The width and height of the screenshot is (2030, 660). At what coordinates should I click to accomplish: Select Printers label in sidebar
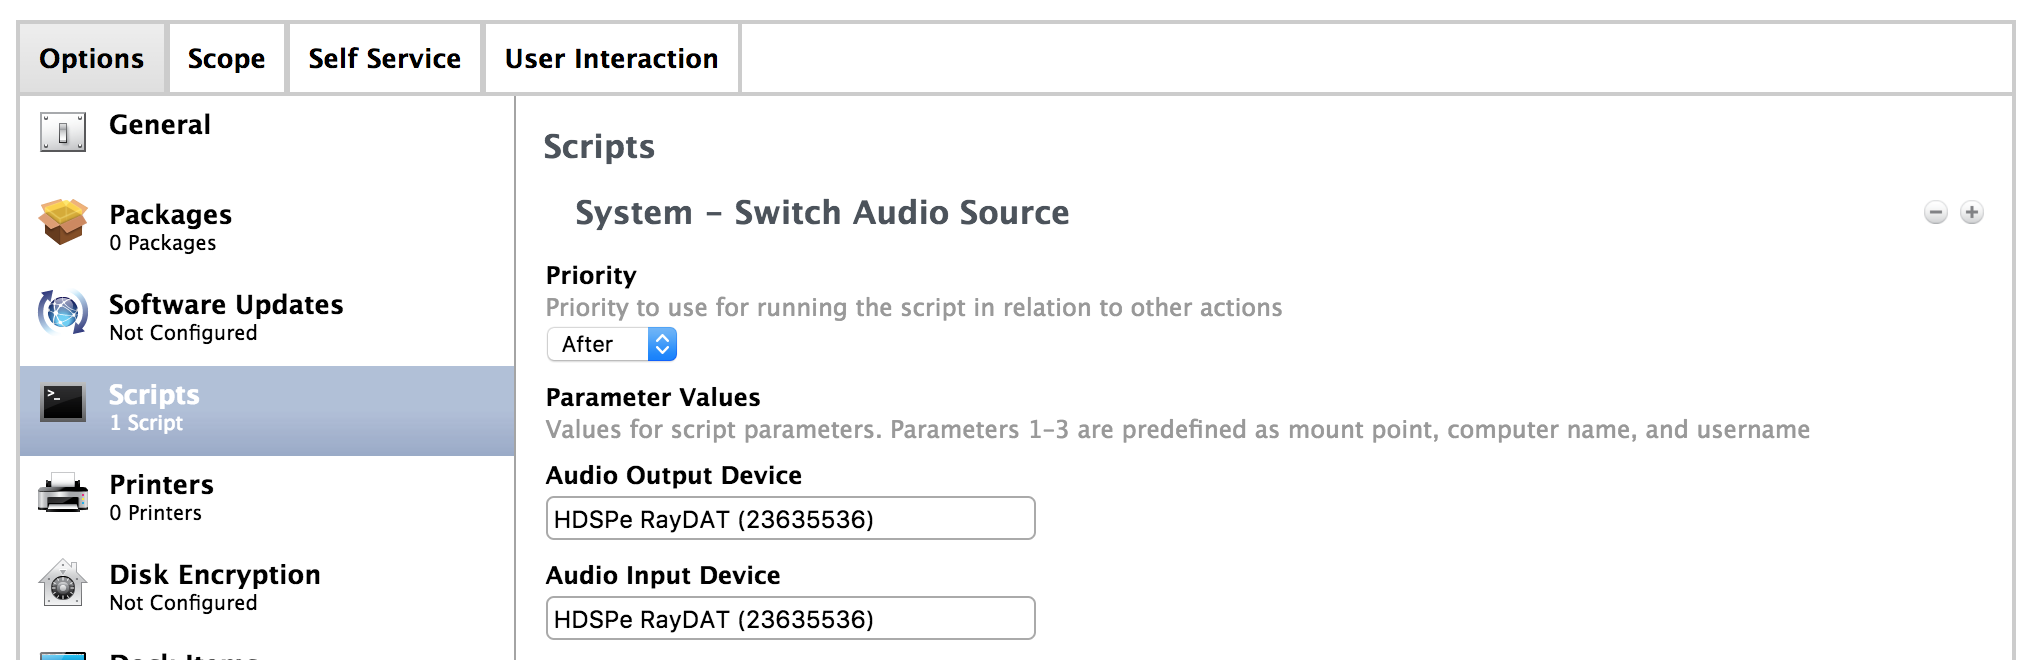click(162, 485)
